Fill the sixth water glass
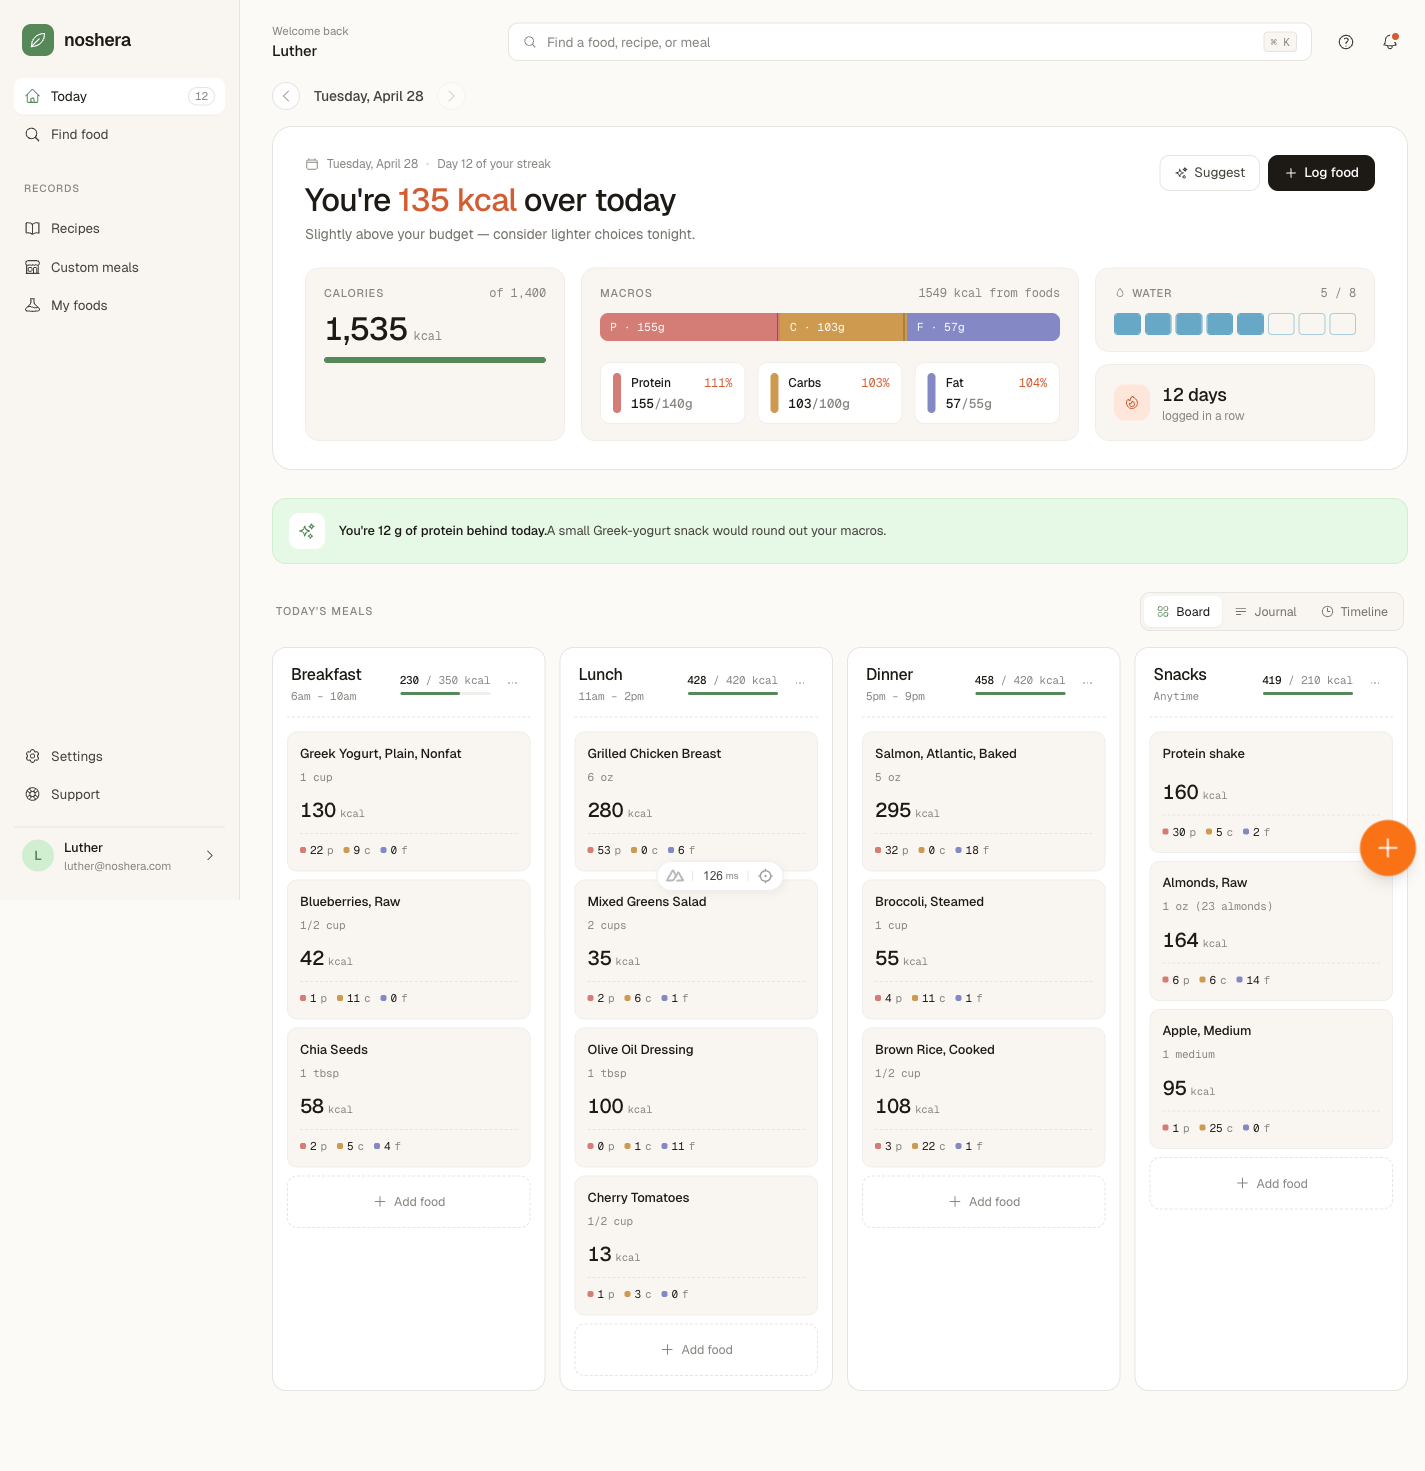 tap(1281, 324)
